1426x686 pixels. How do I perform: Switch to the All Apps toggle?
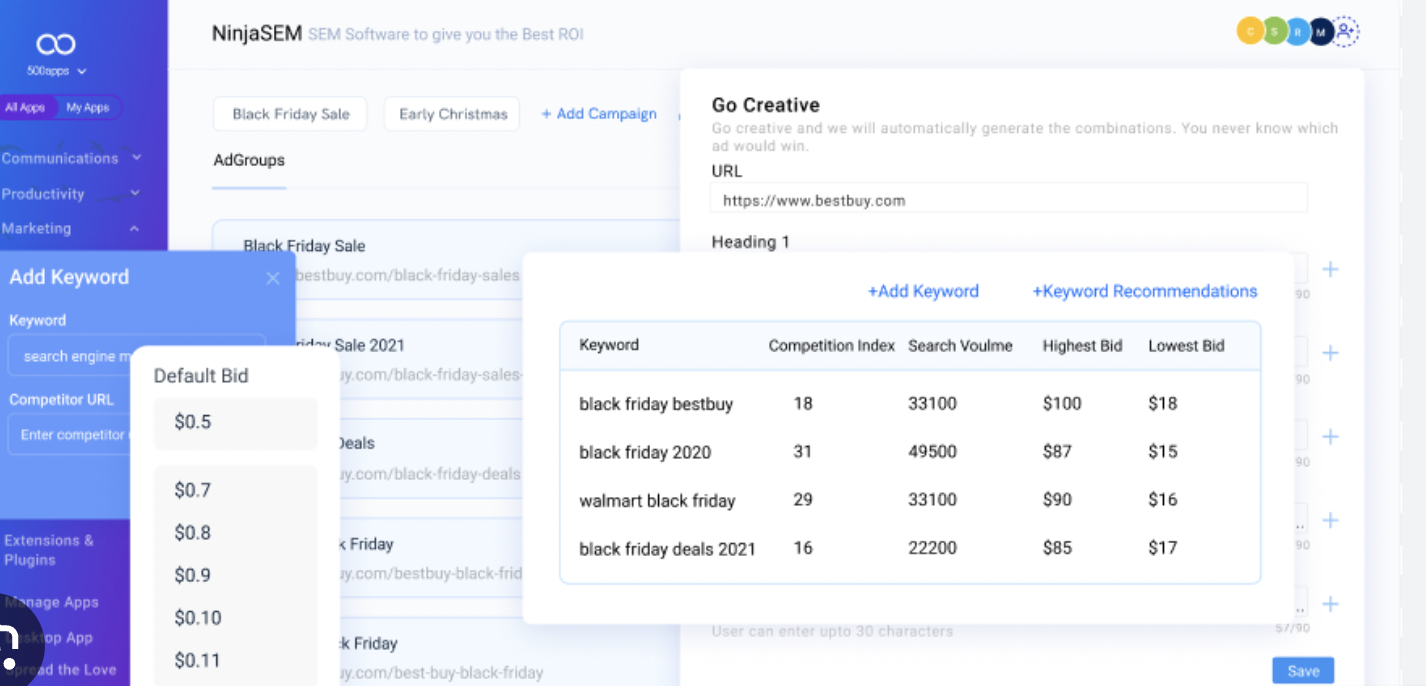(x=25, y=108)
